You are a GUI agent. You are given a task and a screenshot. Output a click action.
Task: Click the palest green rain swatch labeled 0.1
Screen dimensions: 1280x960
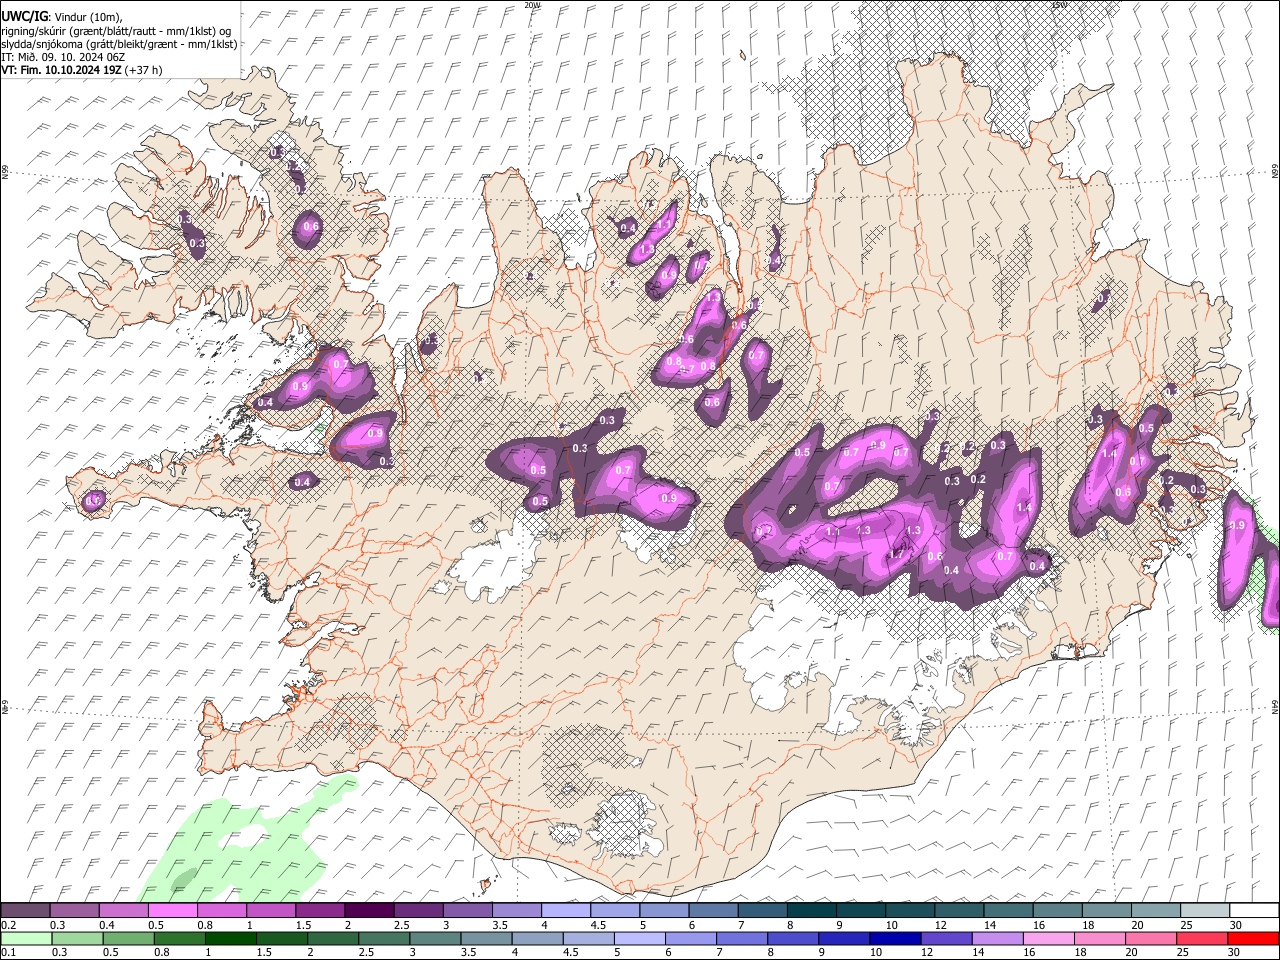pos(26,939)
